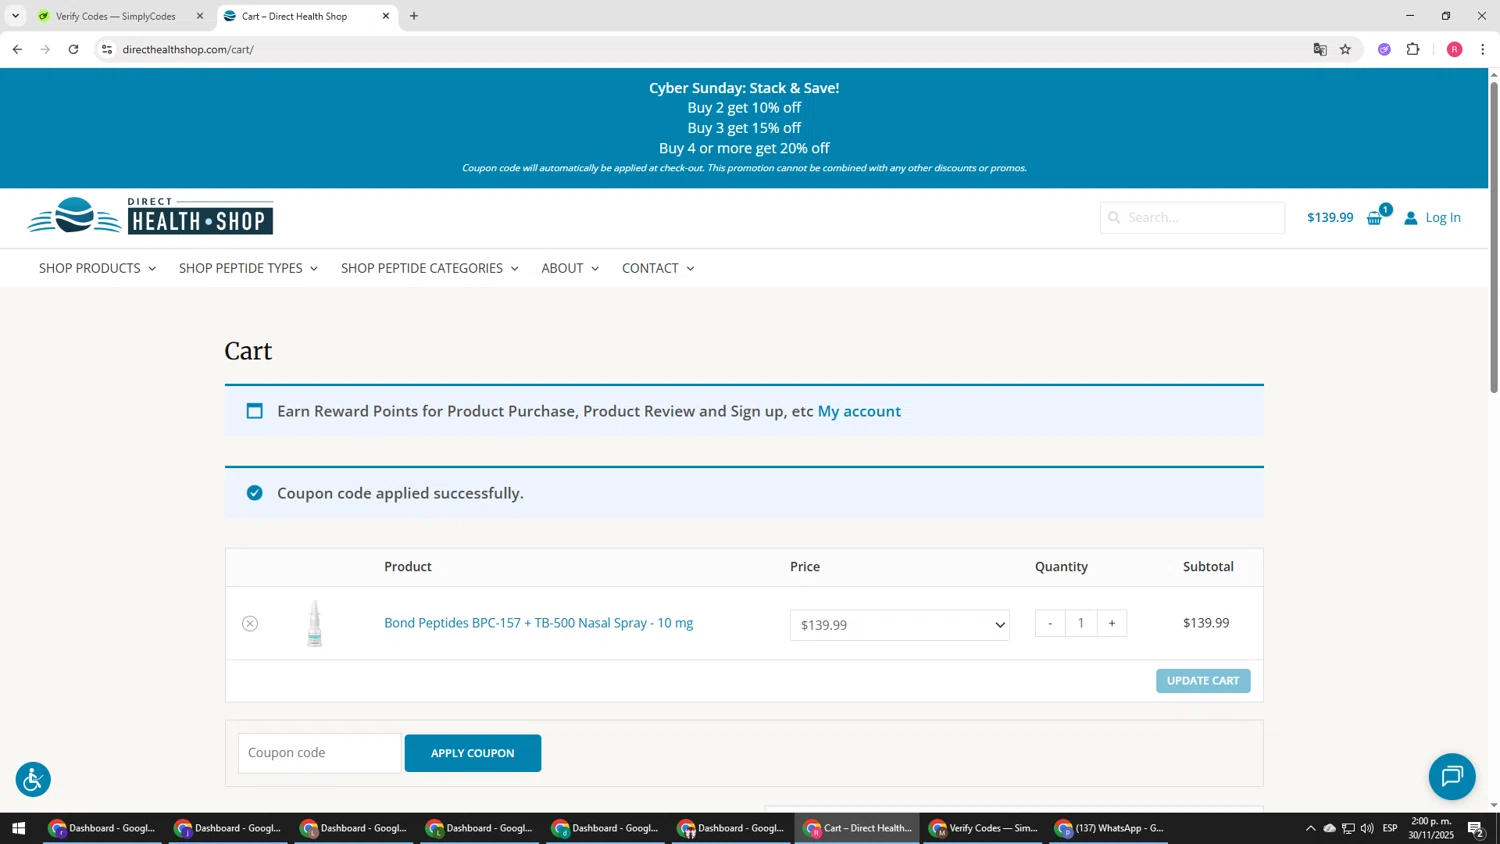Switch to Verify Codes — SimplyCodes tab
Viewport: 1500px width, 844px height.
click(x=115, y=16)
